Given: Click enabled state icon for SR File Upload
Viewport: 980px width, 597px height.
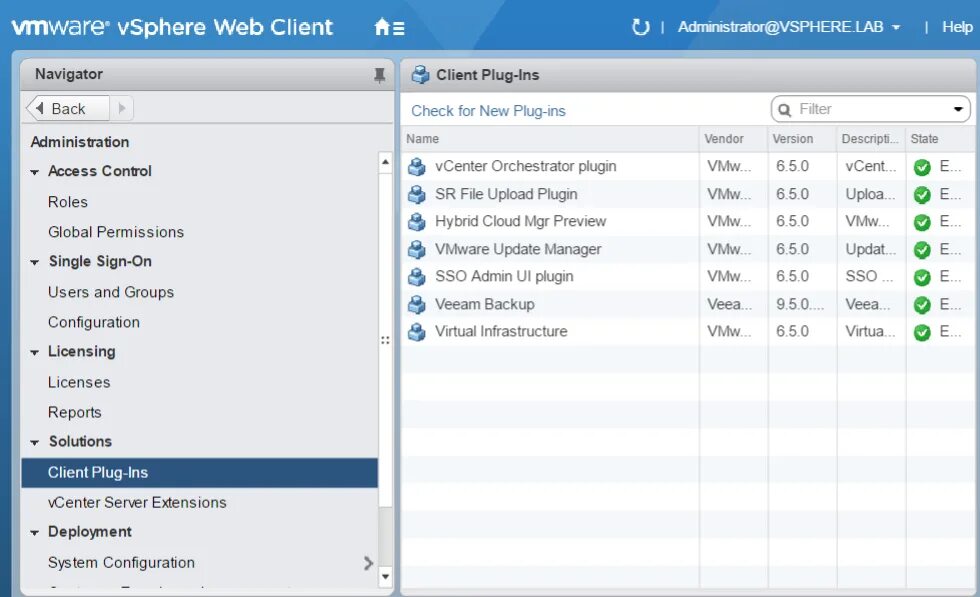Looking at the screenshot, I should [x=922, y=195].
